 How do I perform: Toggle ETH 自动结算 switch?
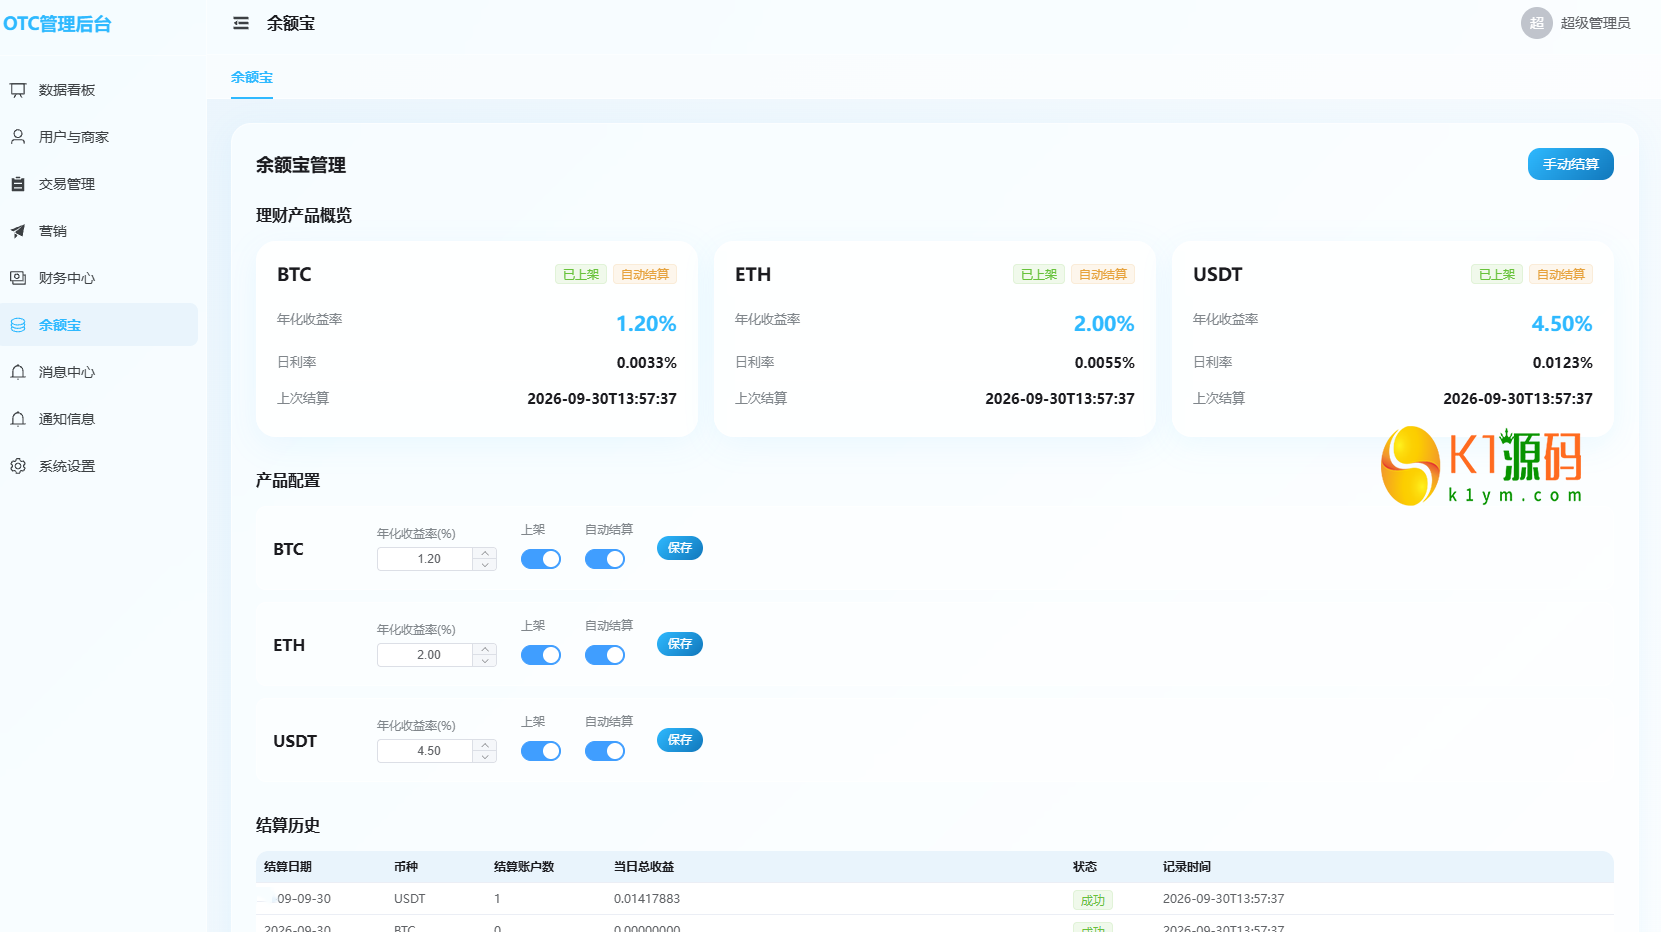605,655
